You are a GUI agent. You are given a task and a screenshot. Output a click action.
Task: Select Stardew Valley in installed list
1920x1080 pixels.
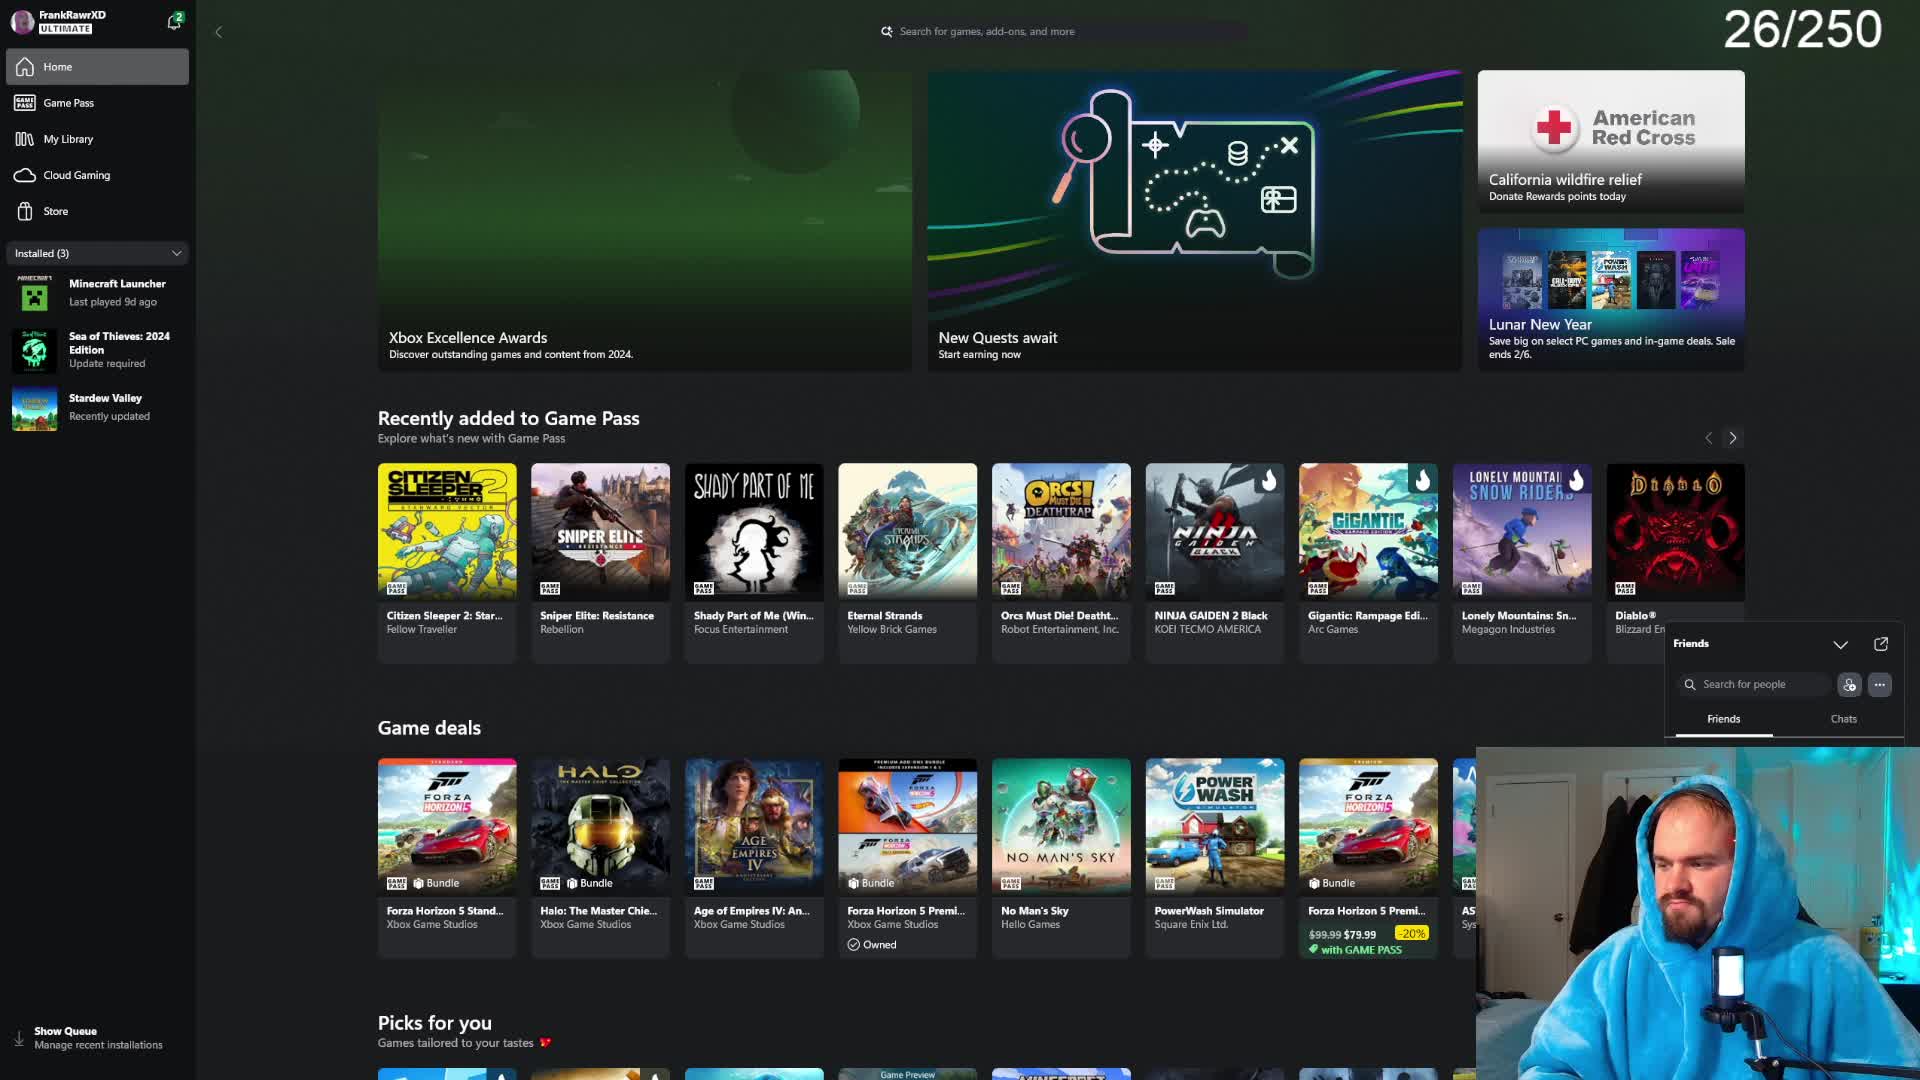97,408
